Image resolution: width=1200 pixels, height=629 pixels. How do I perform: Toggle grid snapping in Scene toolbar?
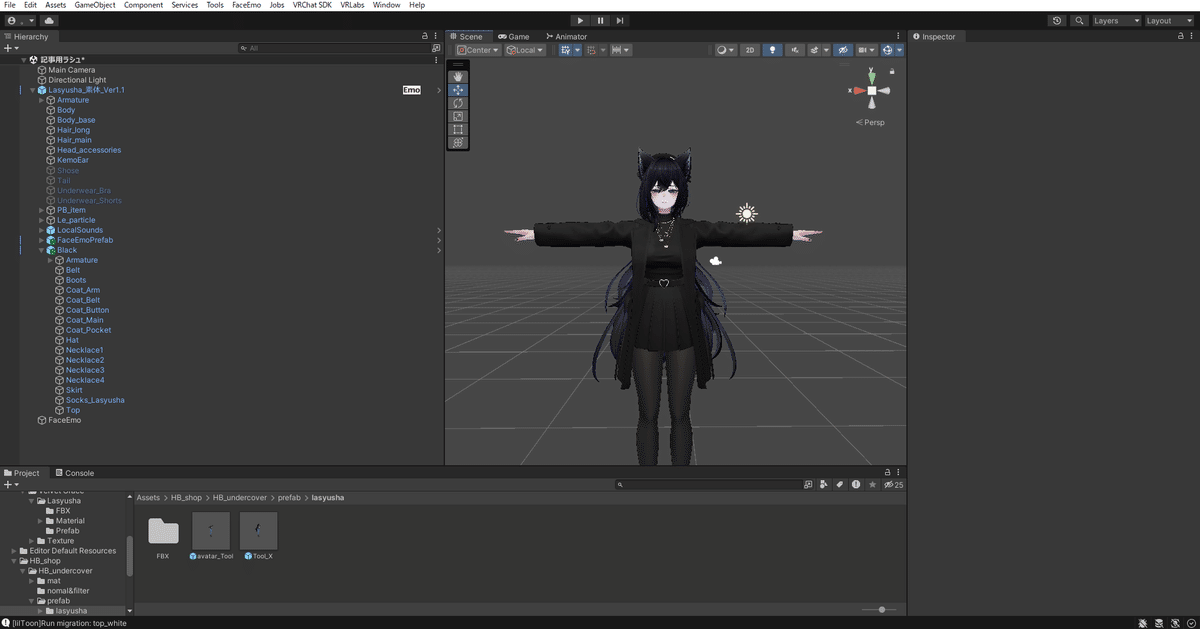[566, 50]
